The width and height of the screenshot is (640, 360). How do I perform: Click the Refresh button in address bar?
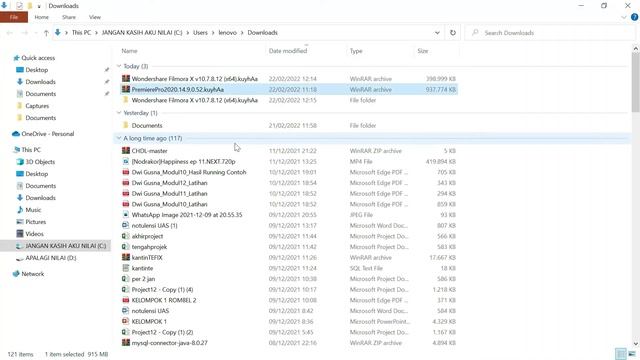click(453, 33)
